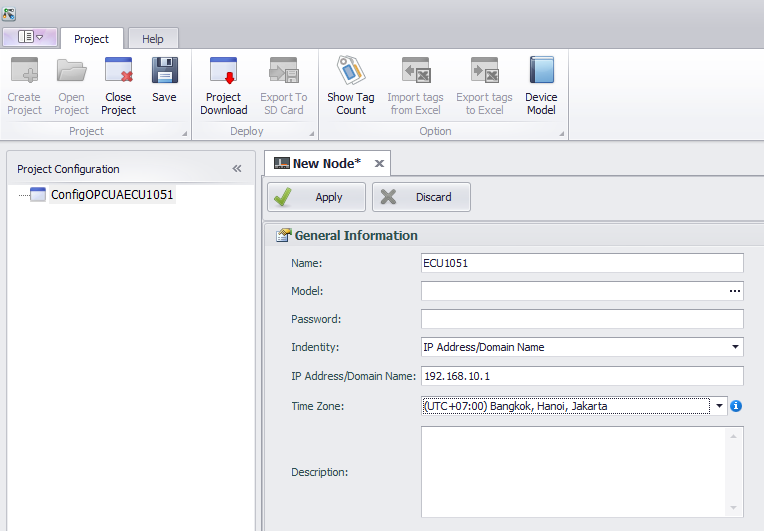Switch to the Project ribbon tab
The width and height of the screenshot is (764, 531).
coord(92,38)
